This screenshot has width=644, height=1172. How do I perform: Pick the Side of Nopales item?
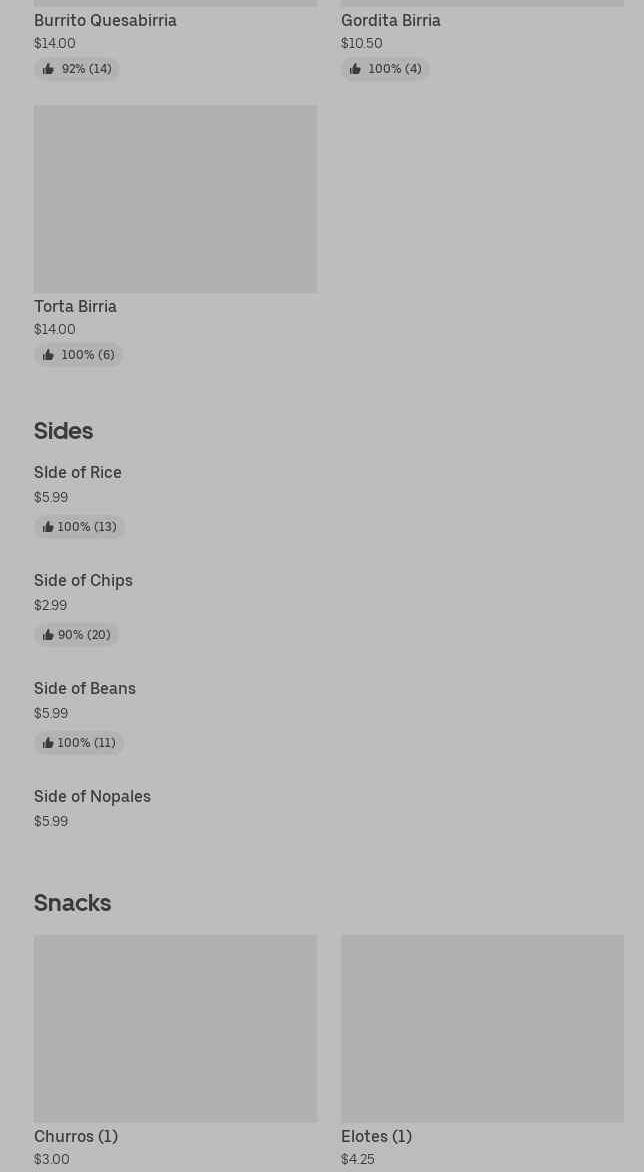(x=92, y=796)
